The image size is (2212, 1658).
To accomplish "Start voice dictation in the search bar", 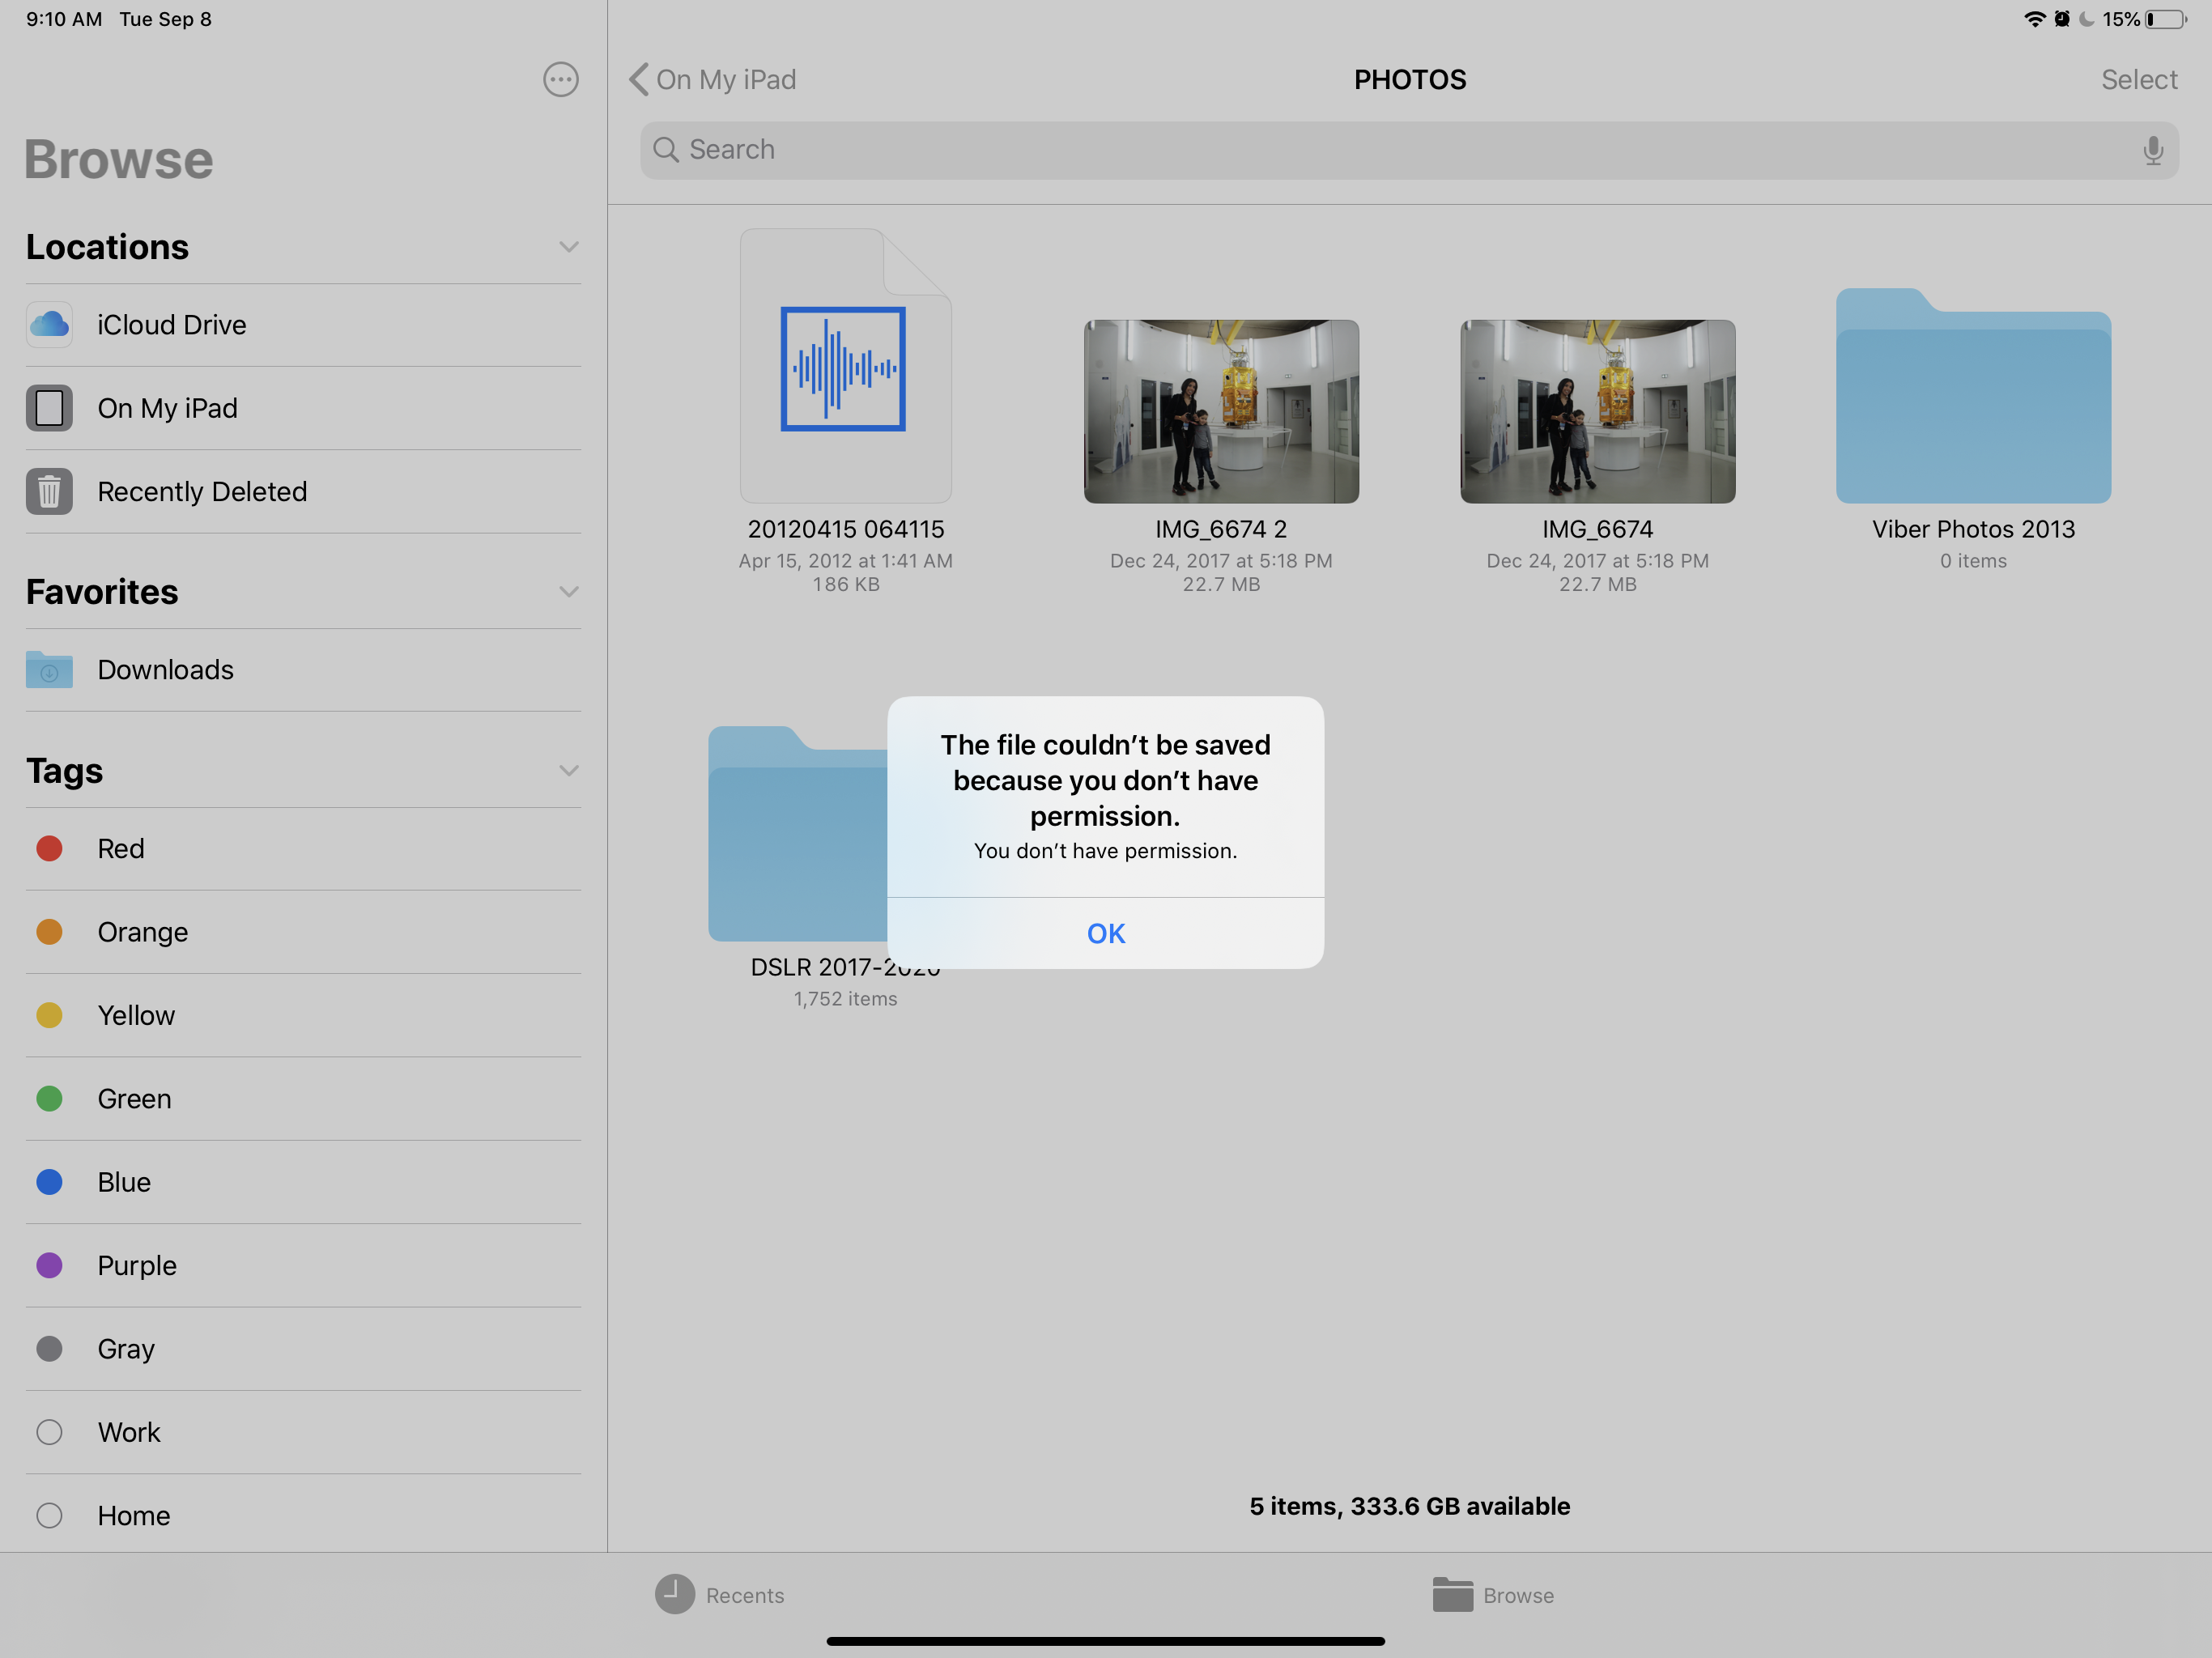I will (2152, 149).
